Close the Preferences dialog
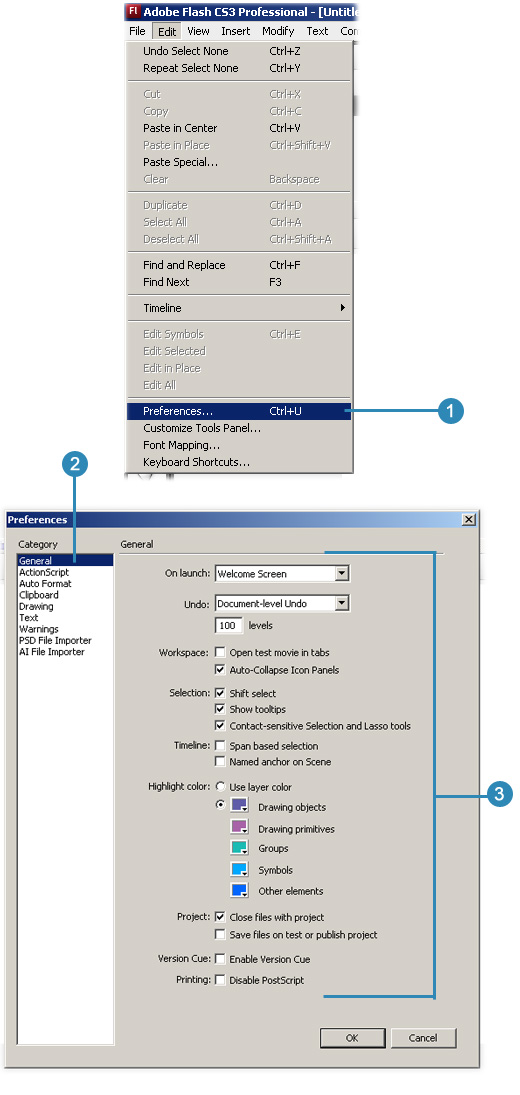The image size is (520, 1095). [469, 520]
